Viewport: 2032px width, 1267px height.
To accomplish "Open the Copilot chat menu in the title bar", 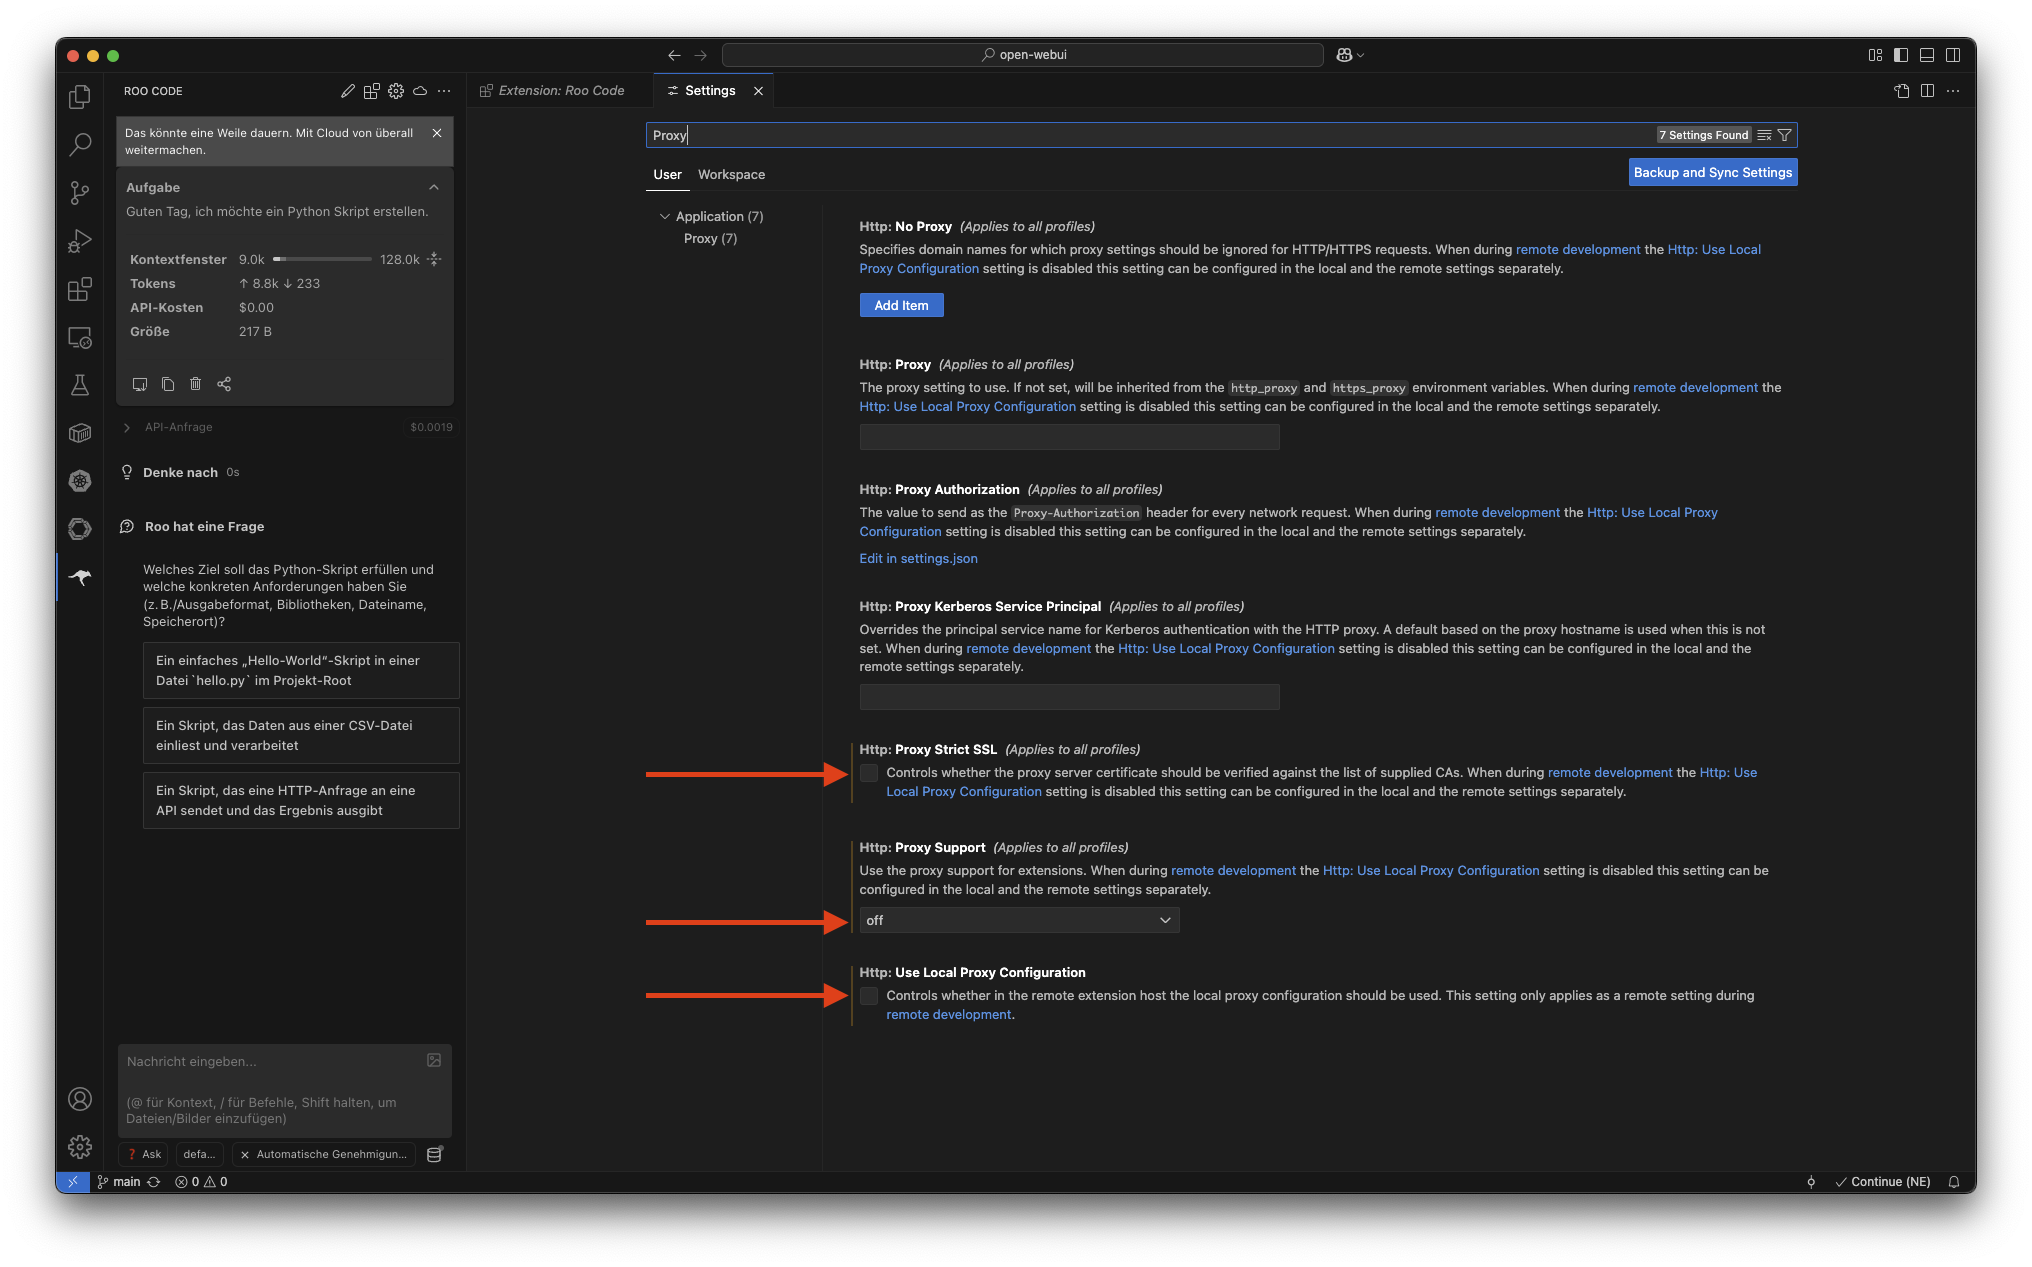I will [x=1350, y=55].
